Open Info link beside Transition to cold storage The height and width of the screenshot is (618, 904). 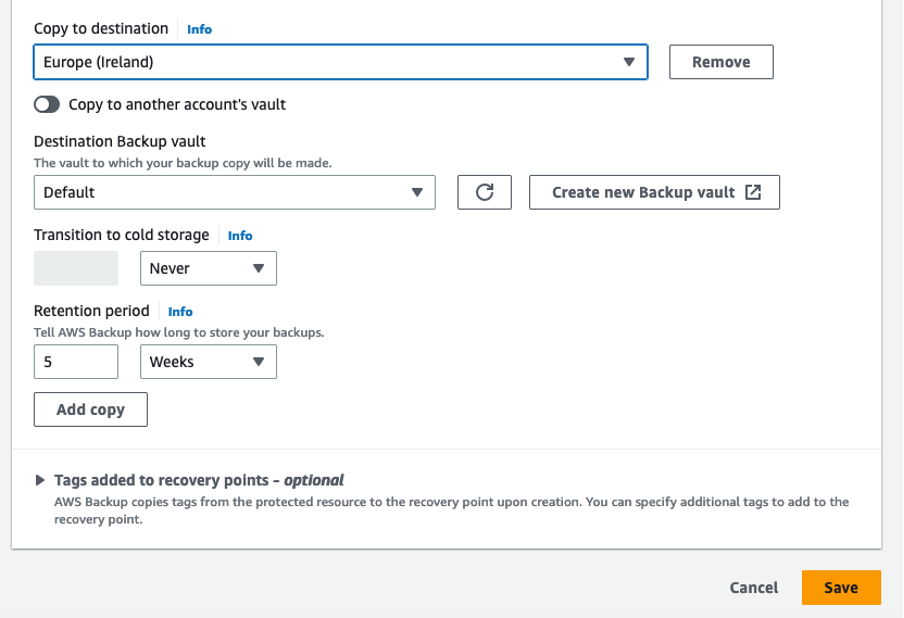240,236
